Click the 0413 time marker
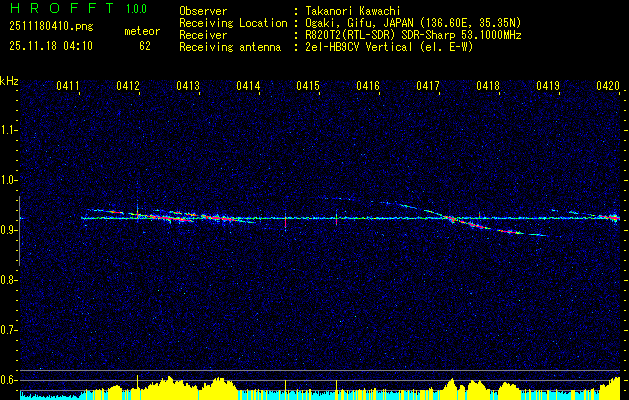The height and width of the screenshot is (400, 629). [x=188, y=85]
